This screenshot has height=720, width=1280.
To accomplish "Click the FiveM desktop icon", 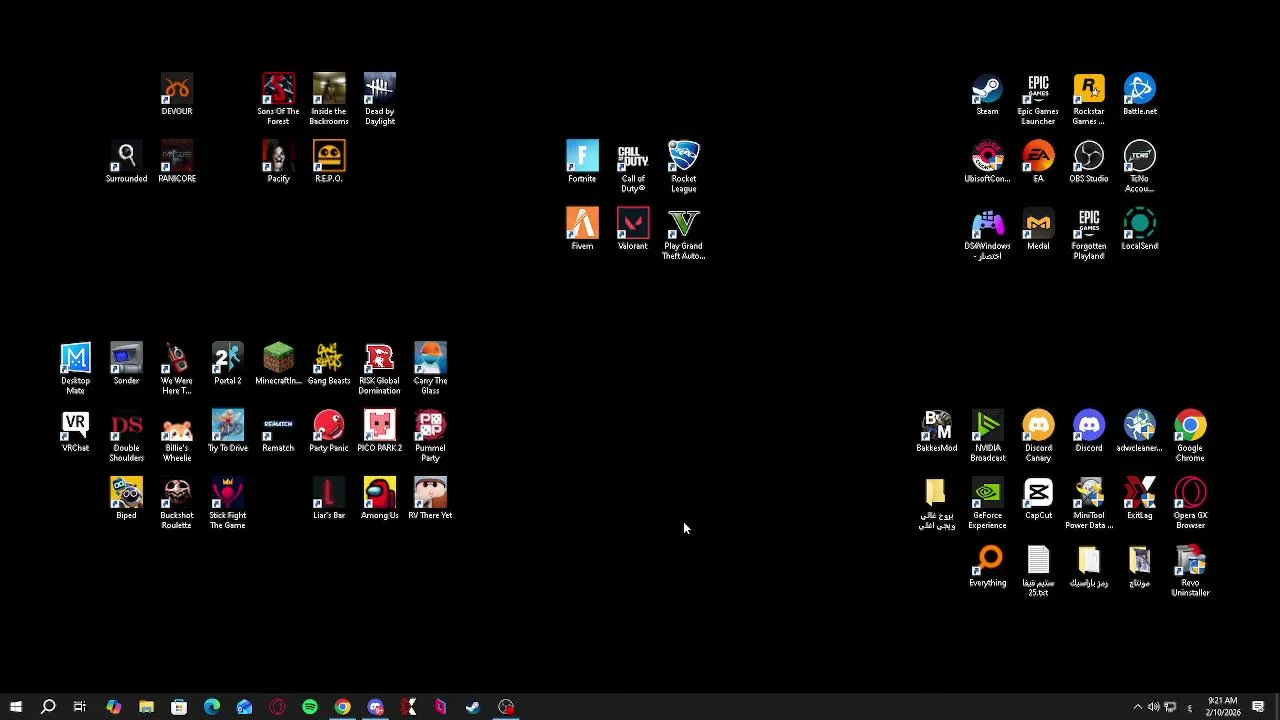I will pos(582,229).
